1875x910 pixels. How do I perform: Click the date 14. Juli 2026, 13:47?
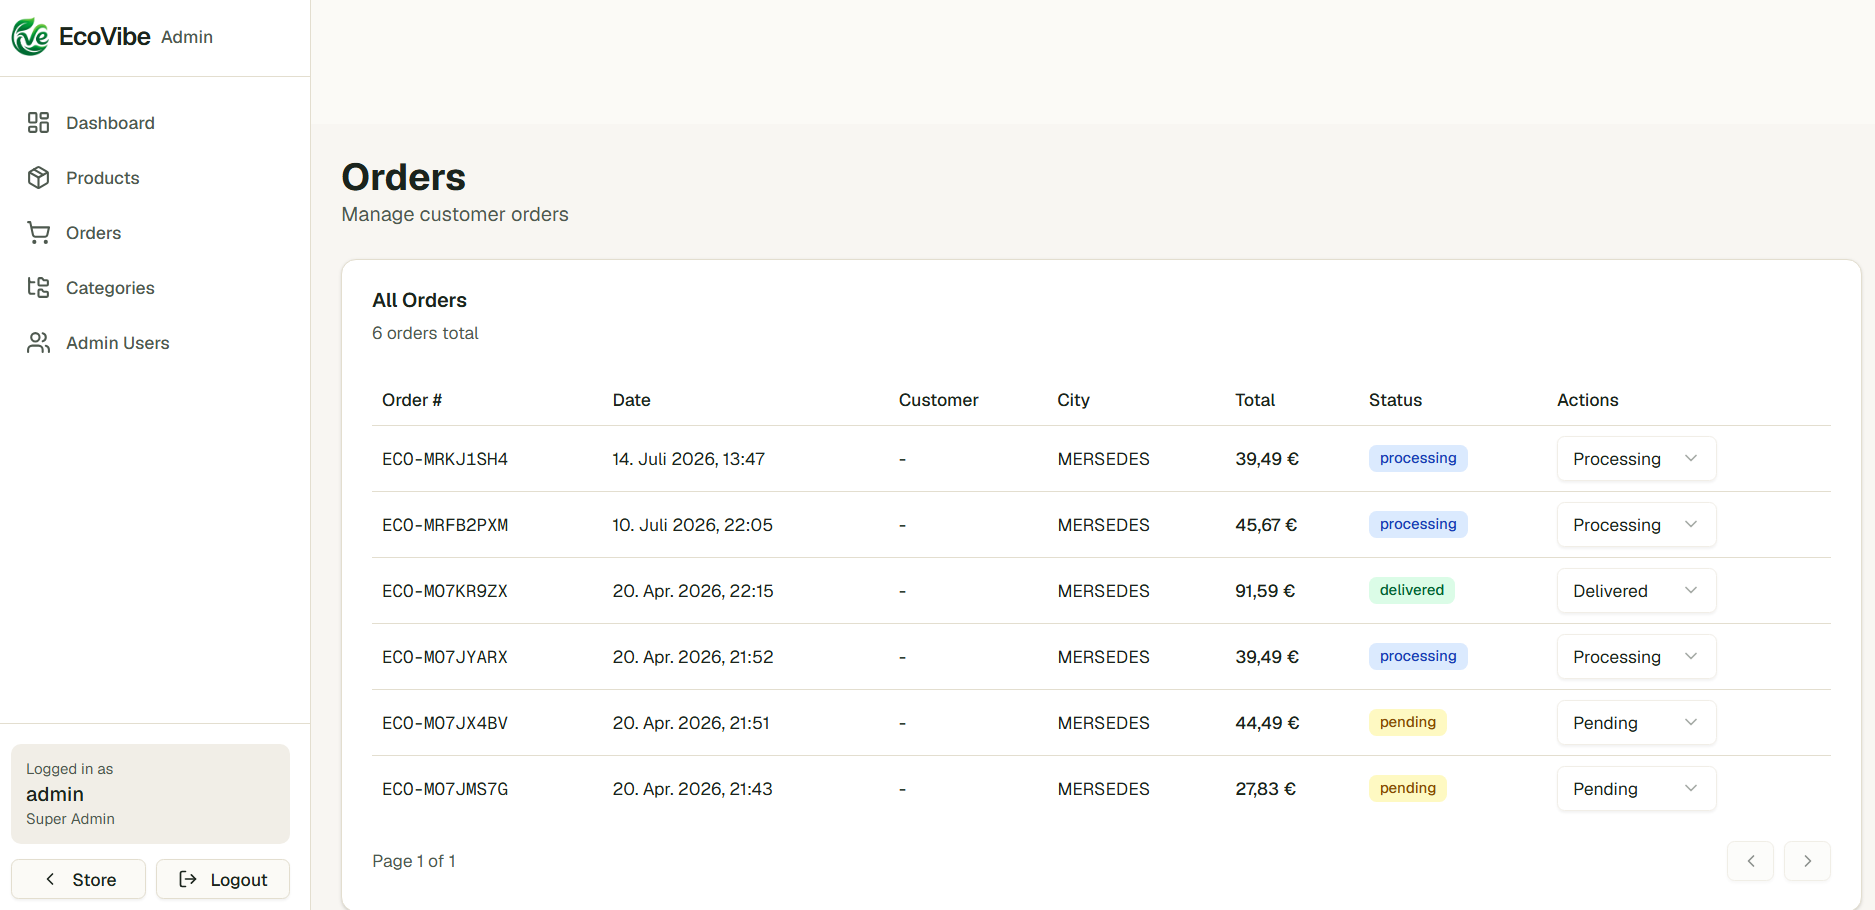(x=689, y=459)
